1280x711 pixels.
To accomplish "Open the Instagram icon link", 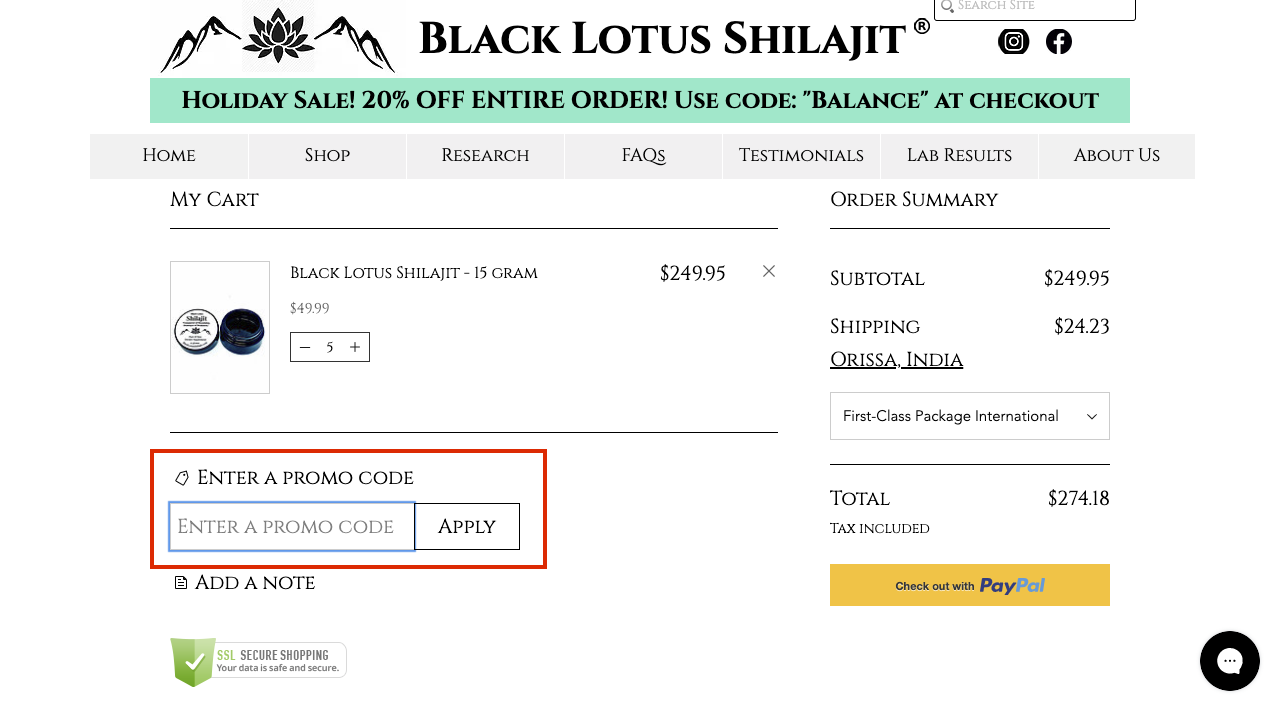I will tap(1013, 41).
